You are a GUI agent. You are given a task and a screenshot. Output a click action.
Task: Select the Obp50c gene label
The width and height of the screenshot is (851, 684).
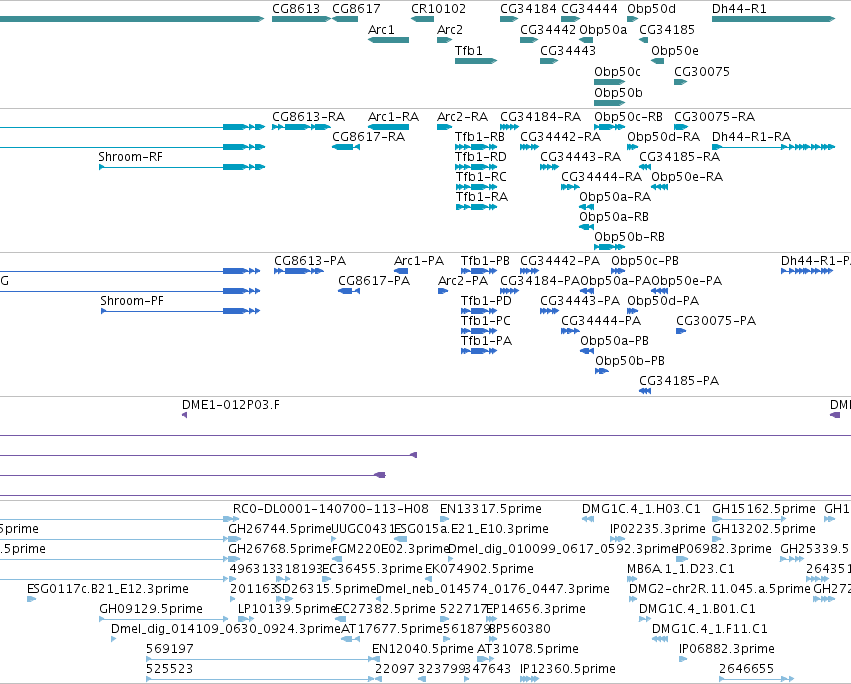(x=617, y=72)
